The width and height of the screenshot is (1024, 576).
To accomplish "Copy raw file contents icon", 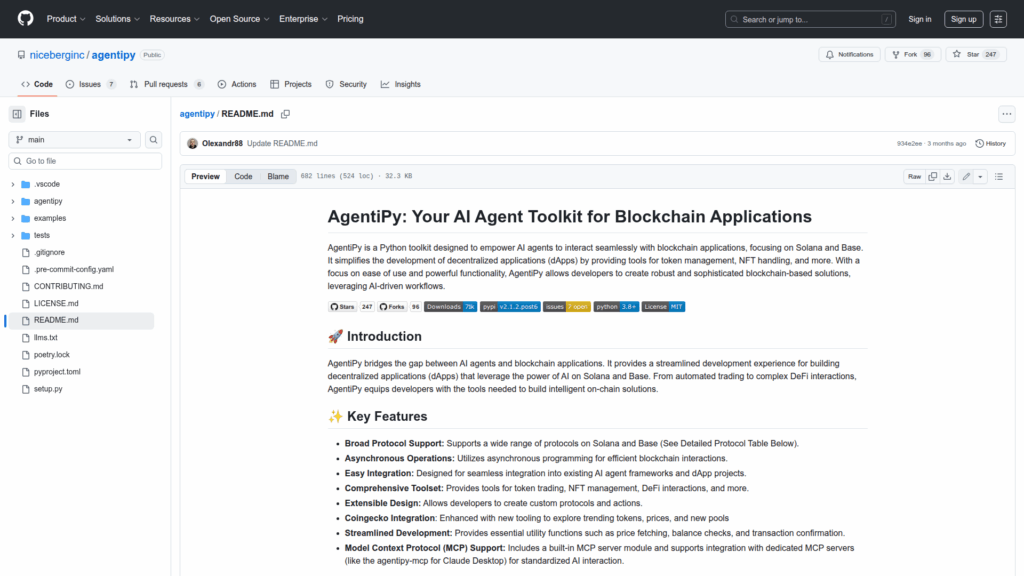I will click(x=932, y=176).
